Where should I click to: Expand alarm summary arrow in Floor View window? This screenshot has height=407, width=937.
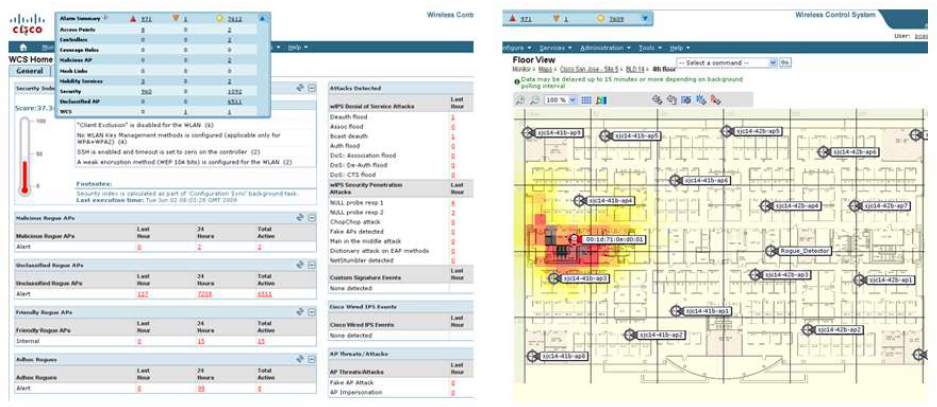tap(644, 19)
